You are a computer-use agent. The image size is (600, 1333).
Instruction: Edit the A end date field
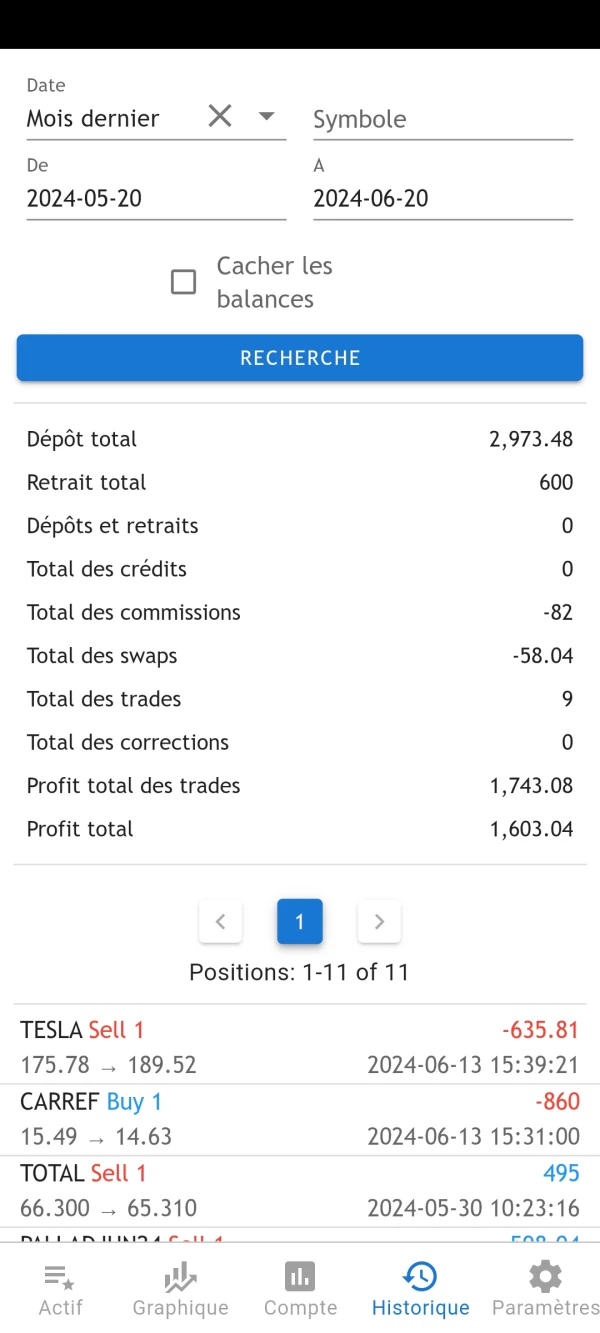tap(442, 198)
